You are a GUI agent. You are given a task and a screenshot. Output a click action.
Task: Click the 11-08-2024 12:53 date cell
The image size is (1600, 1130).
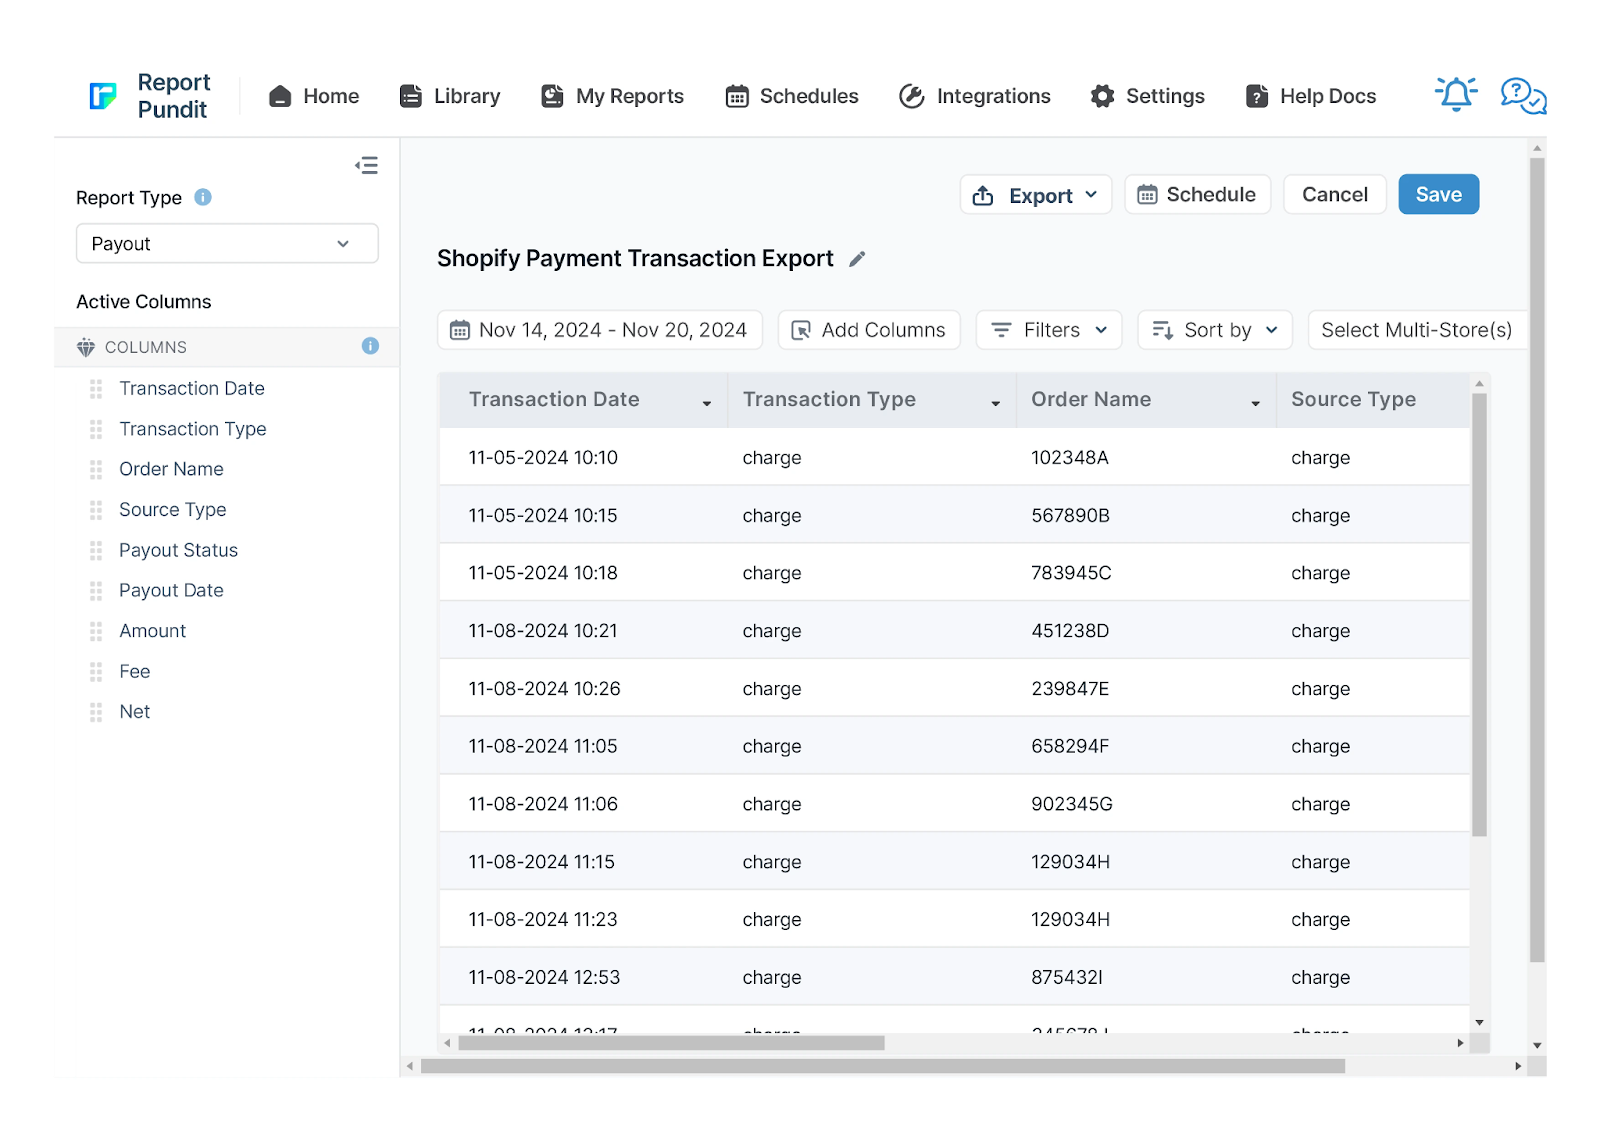[544, 978]
